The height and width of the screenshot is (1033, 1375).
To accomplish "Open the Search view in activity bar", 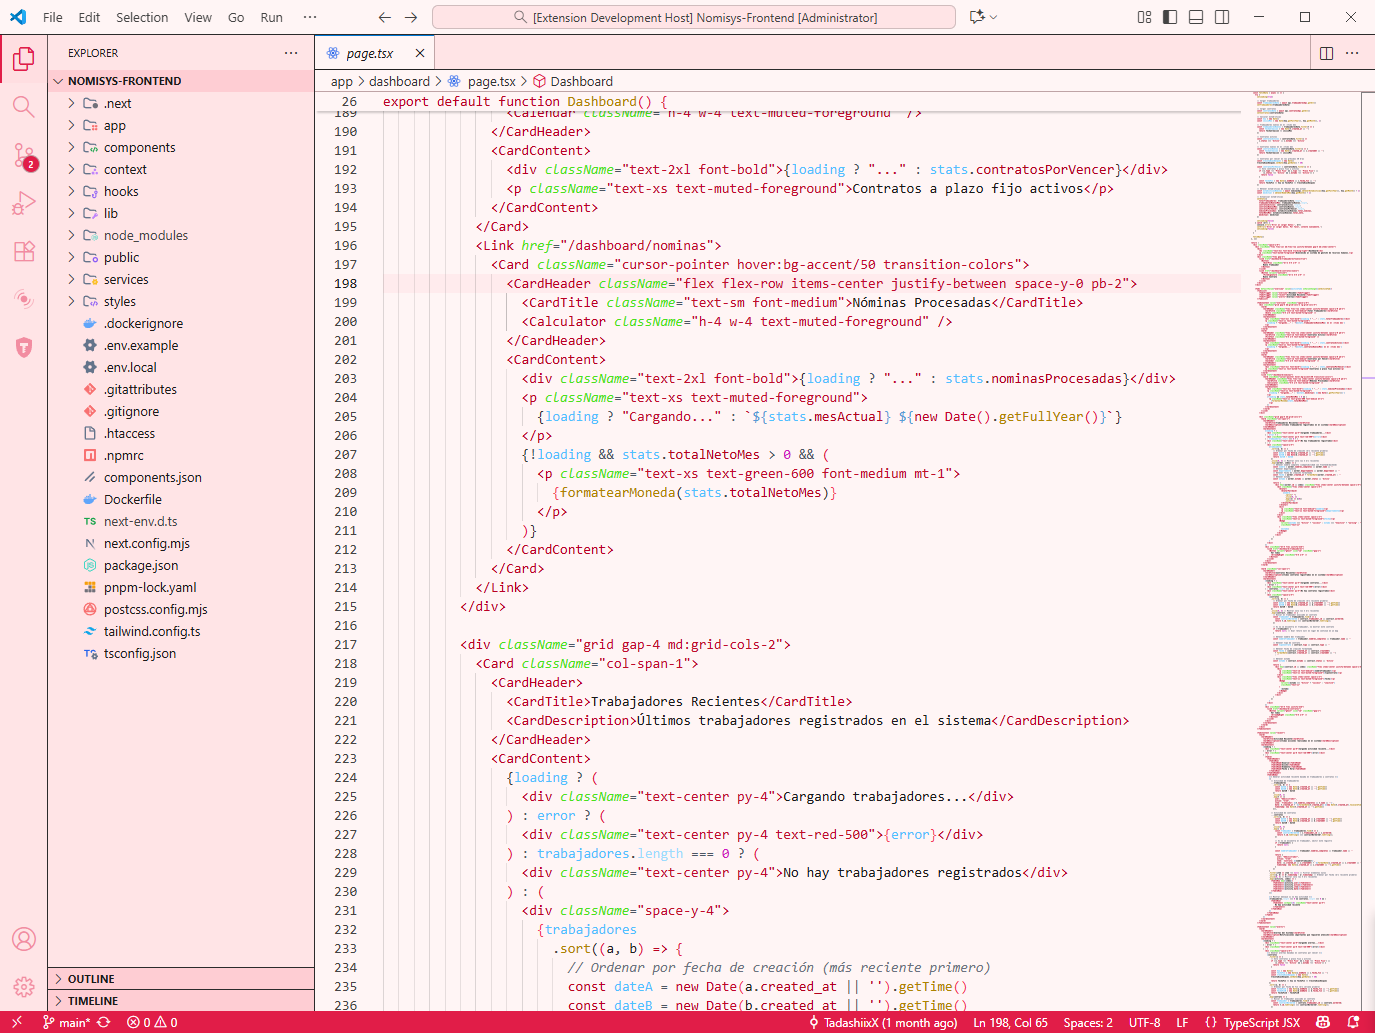I will pos(24,107).
